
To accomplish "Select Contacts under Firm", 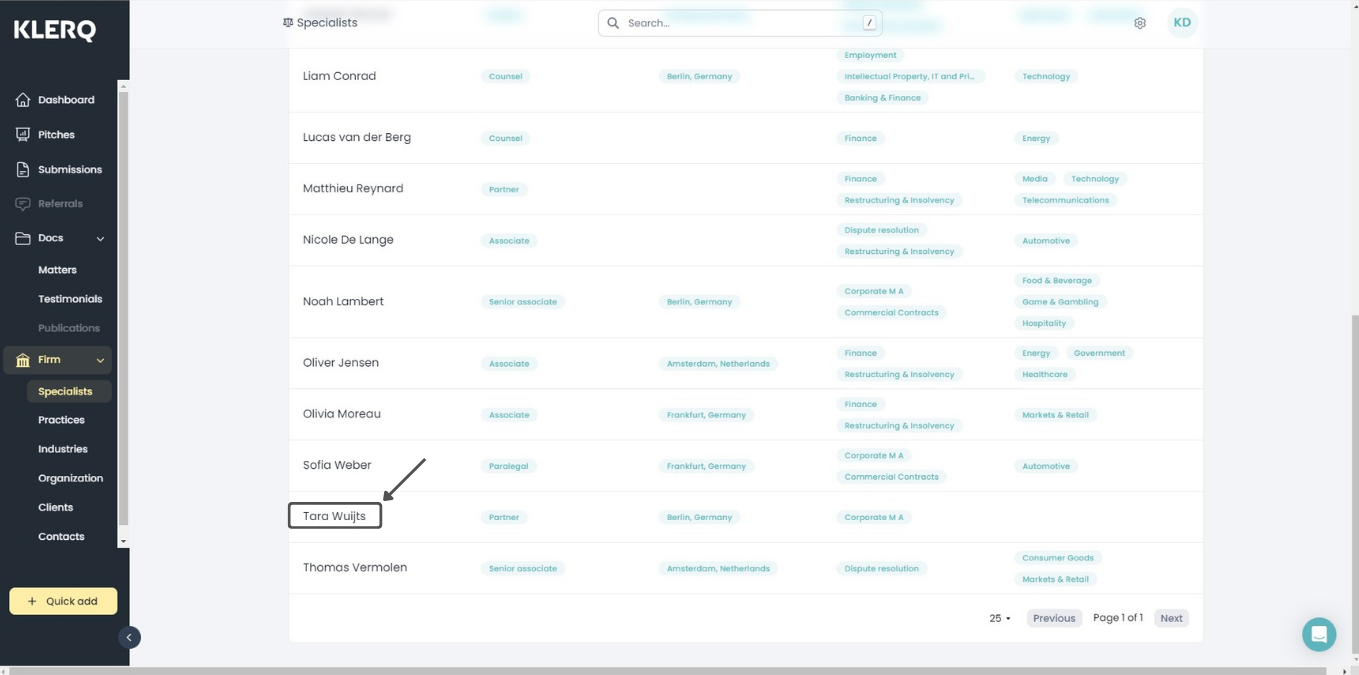I will pos(61,537).
